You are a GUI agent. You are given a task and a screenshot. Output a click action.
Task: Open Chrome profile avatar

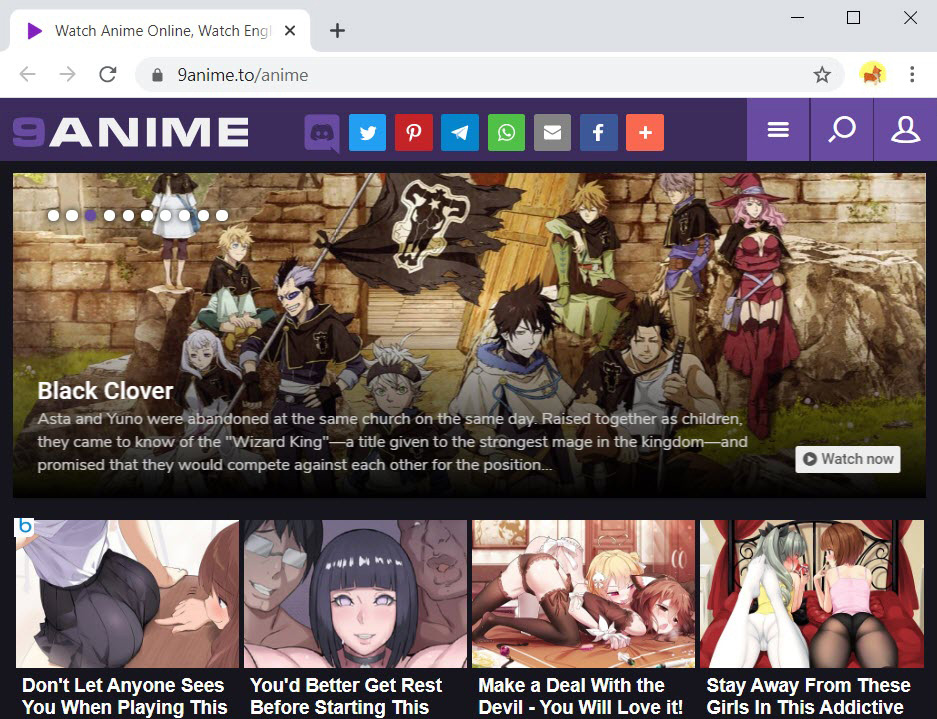[872, 74]
